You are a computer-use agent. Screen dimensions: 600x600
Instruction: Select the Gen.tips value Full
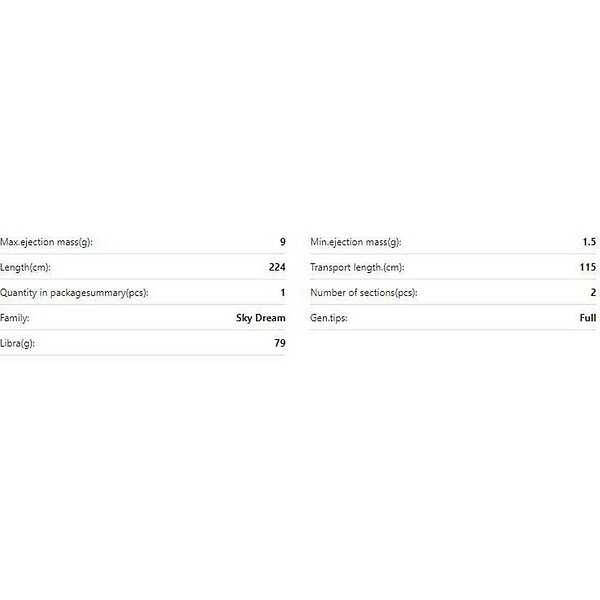587,318
